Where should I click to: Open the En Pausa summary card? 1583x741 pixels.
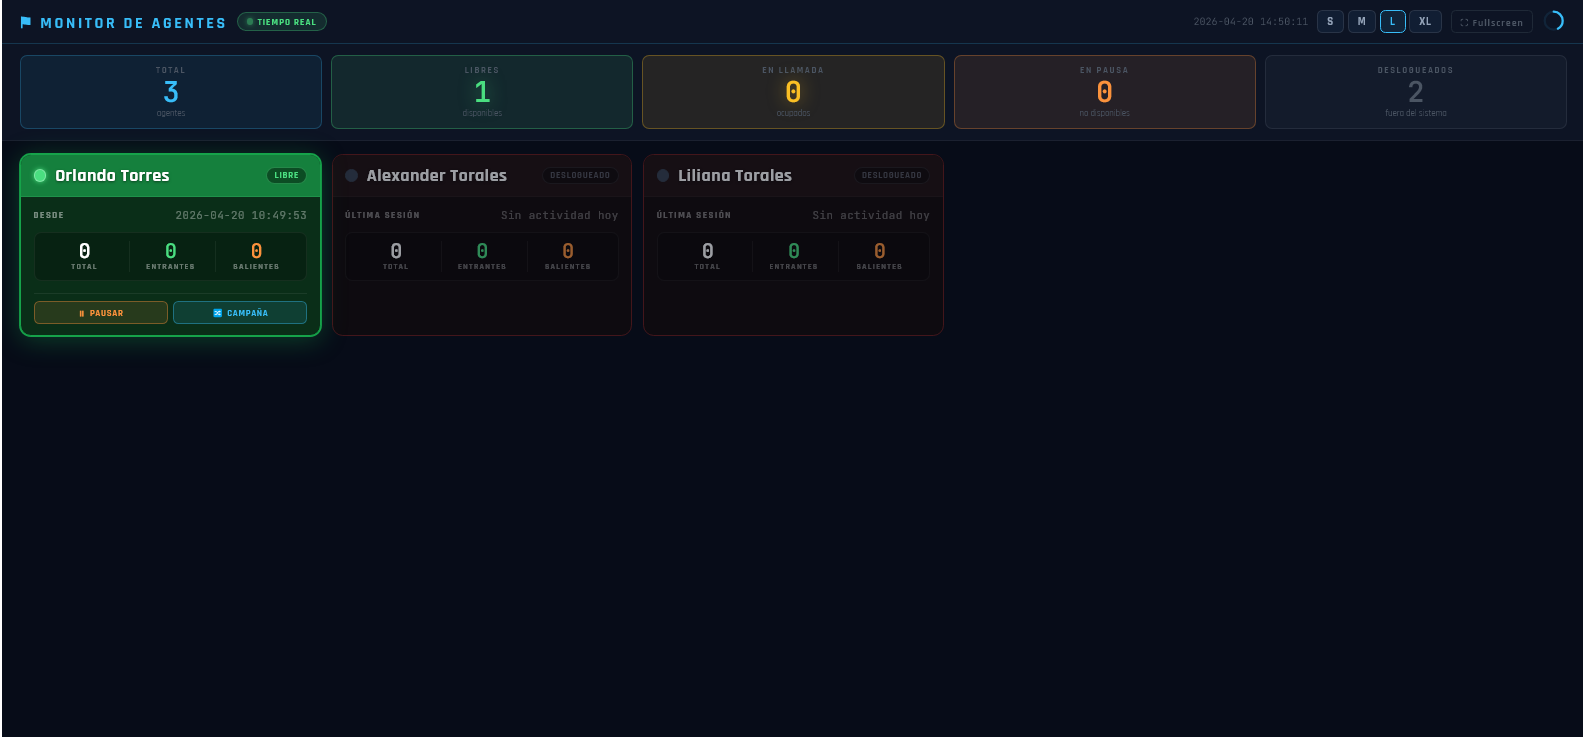click(x=1104, y=92)
